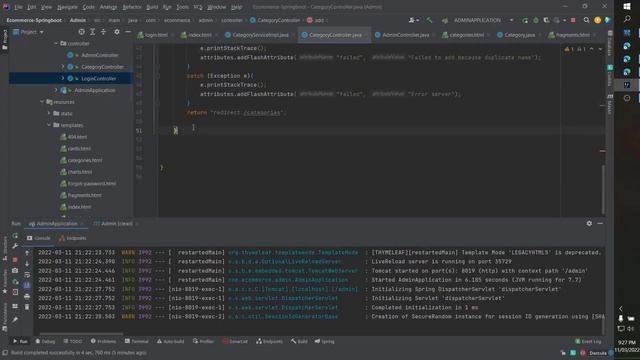Click the wrench icon in Run panel
640x360 pixels.
click(15, 246)
